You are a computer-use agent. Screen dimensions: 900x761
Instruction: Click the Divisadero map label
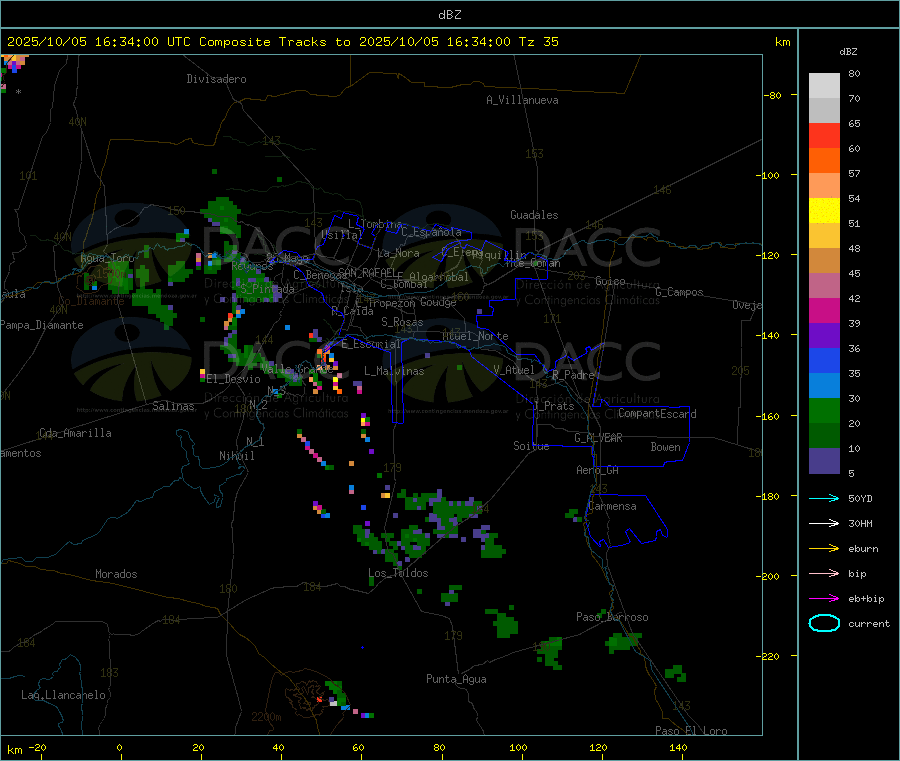coord(216,79)
